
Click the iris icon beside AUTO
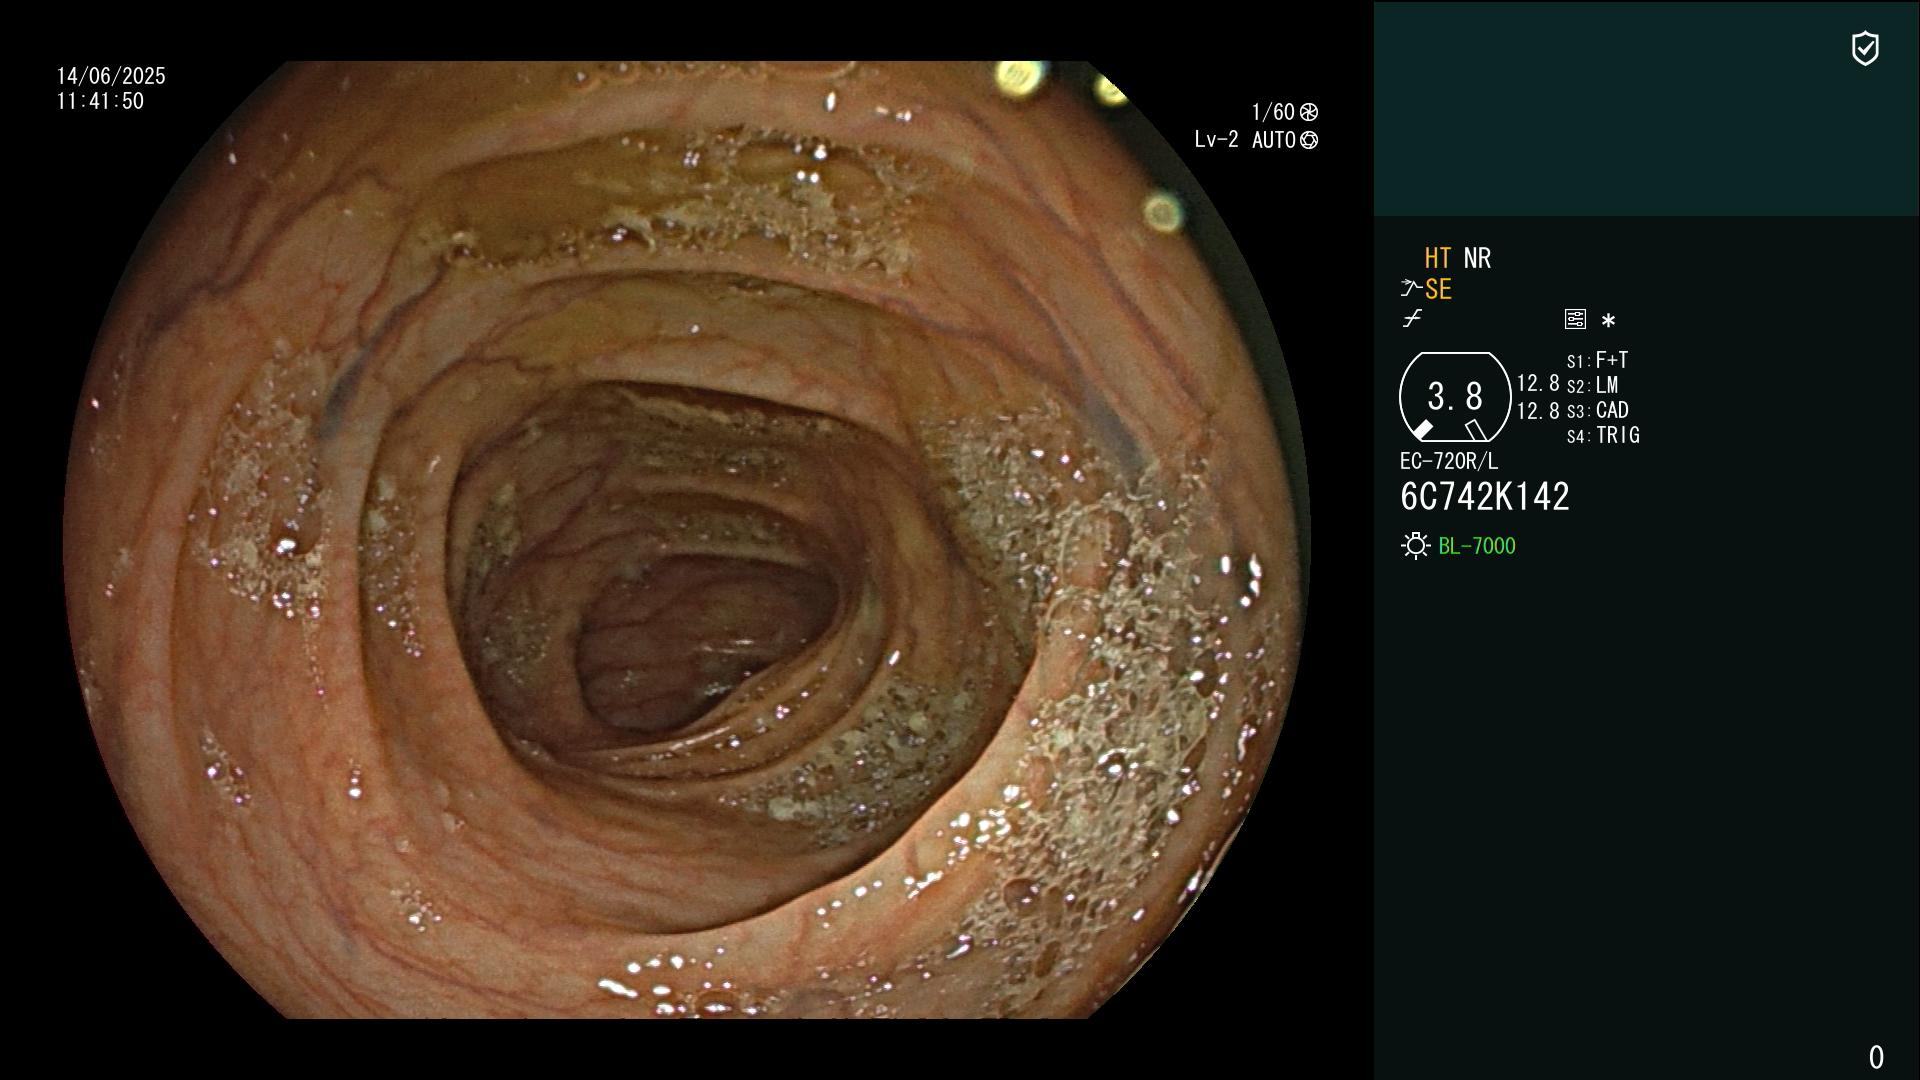tap(1309, 141)
